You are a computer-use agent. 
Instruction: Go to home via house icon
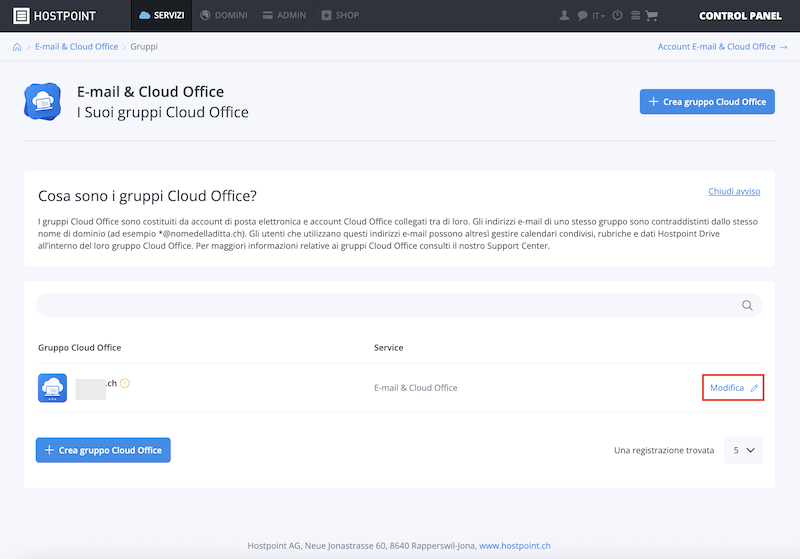(17, 47)
